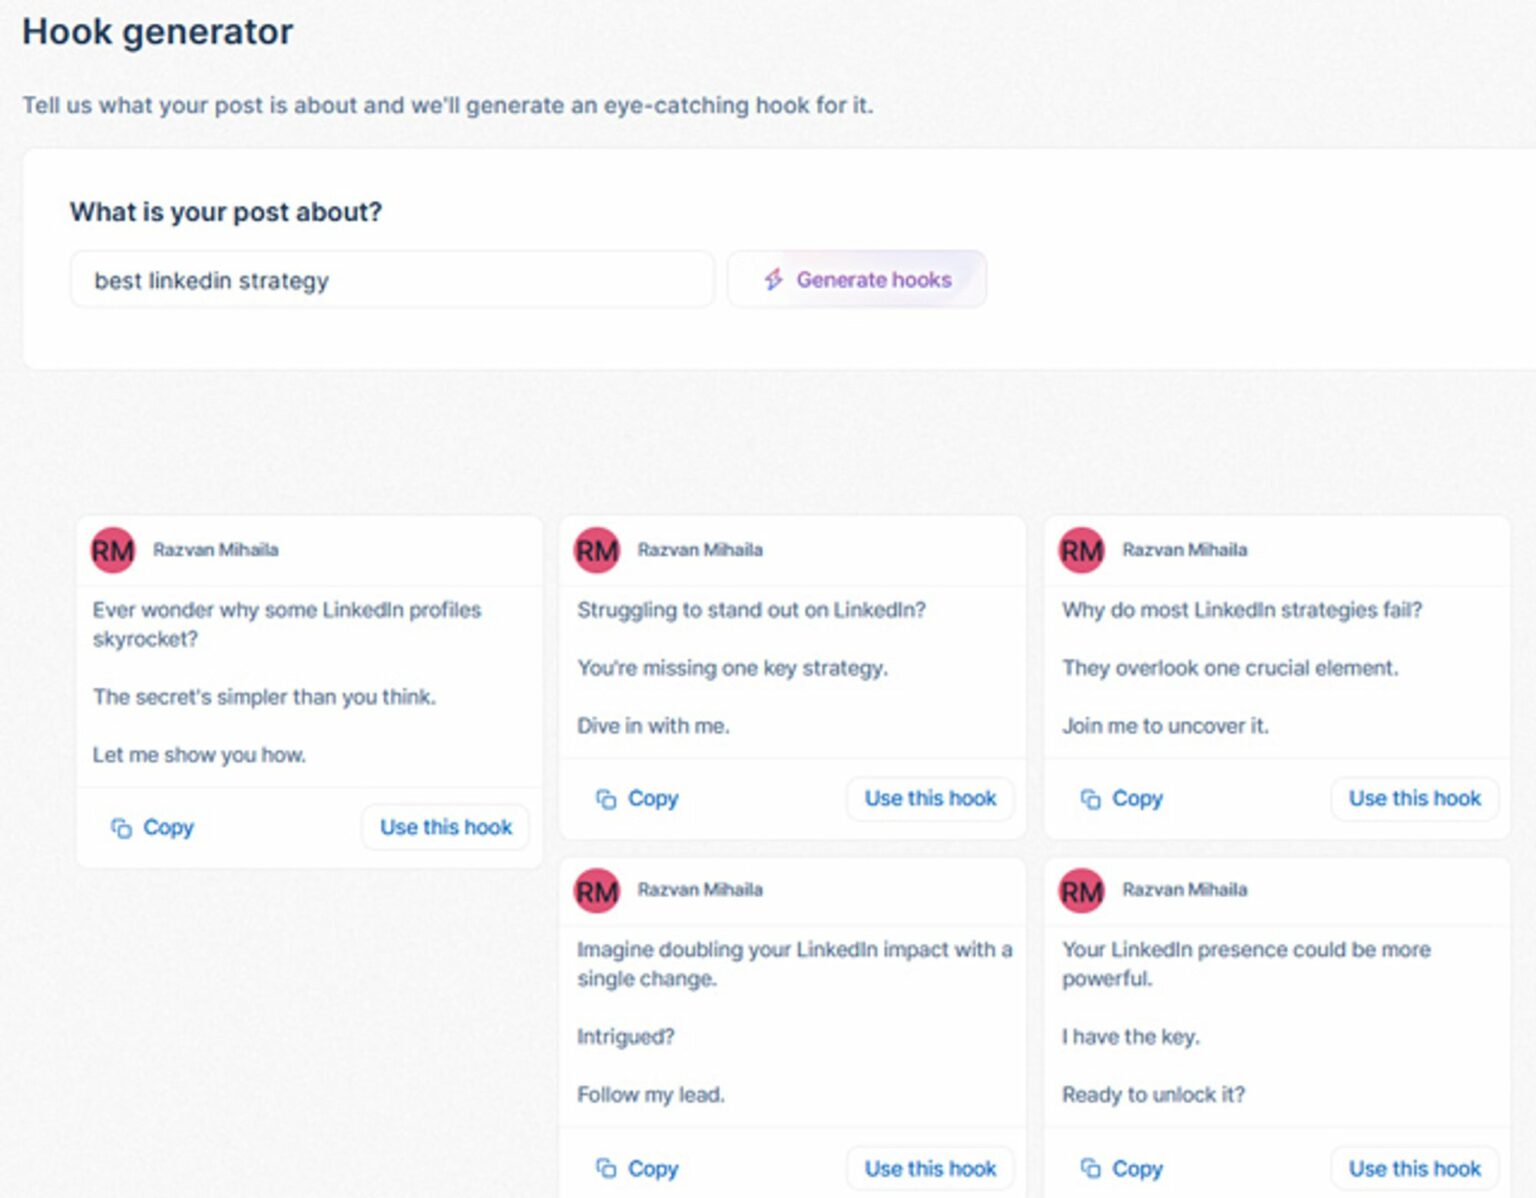
Task: Click Razvan Mihaila's name on the bottom-right card
Action: [x=1186, y=889]
